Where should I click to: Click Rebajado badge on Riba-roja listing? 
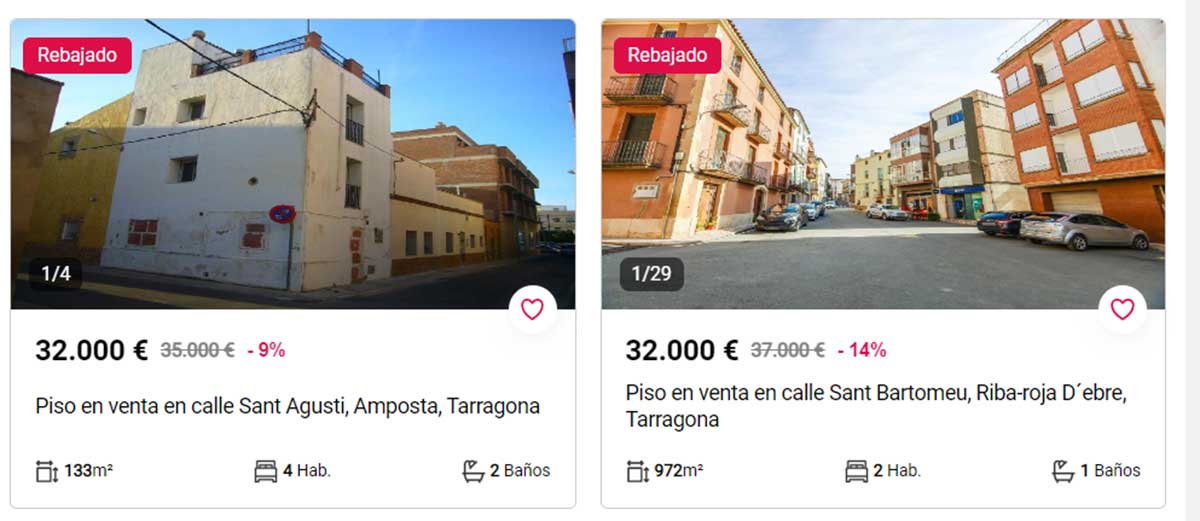[x=667, y=55]
